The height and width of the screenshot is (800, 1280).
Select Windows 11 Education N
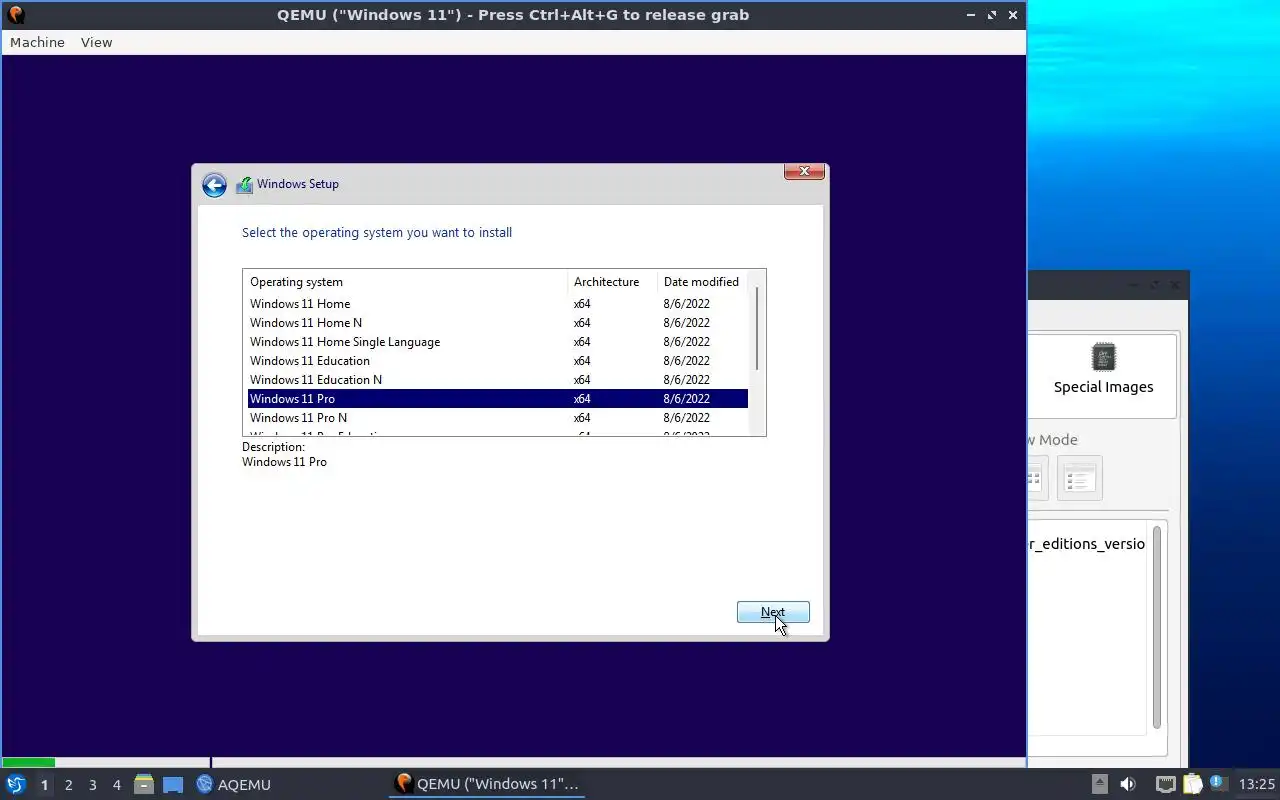(x=497, y=380)
